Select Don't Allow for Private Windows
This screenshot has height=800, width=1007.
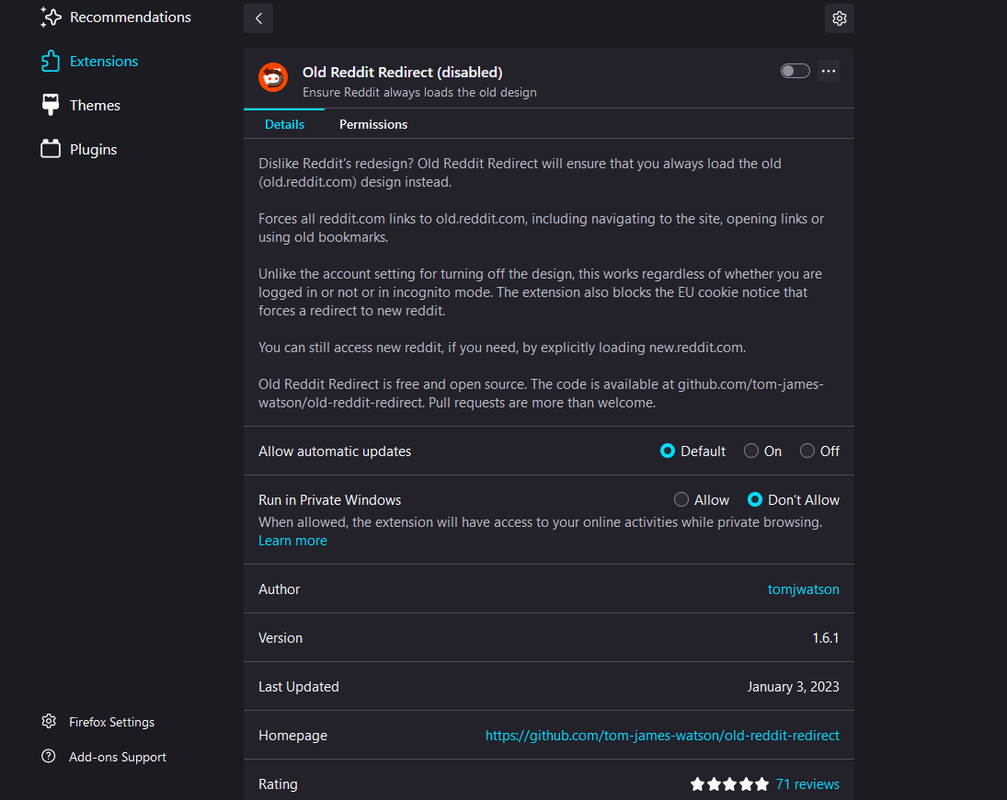pyautogui.click(x=755, y=500)
